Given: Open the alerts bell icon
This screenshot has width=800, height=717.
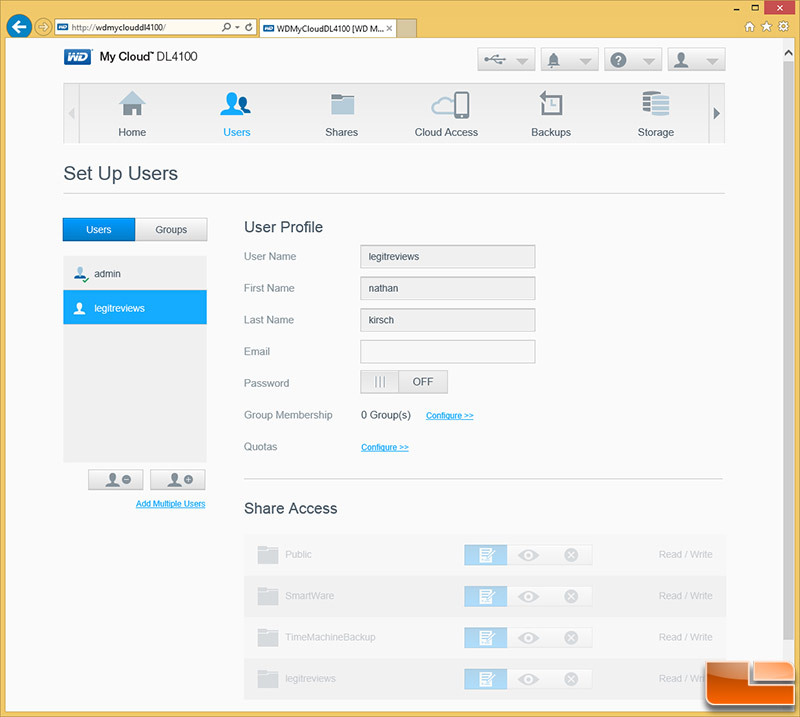Looking at the screenshot, I should pos(554,60).
